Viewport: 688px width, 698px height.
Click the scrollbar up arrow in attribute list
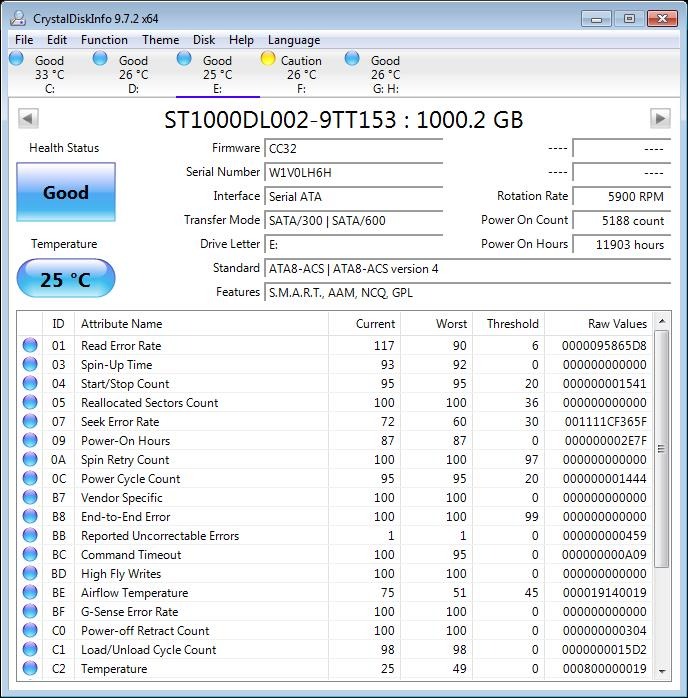coord(661,323)
